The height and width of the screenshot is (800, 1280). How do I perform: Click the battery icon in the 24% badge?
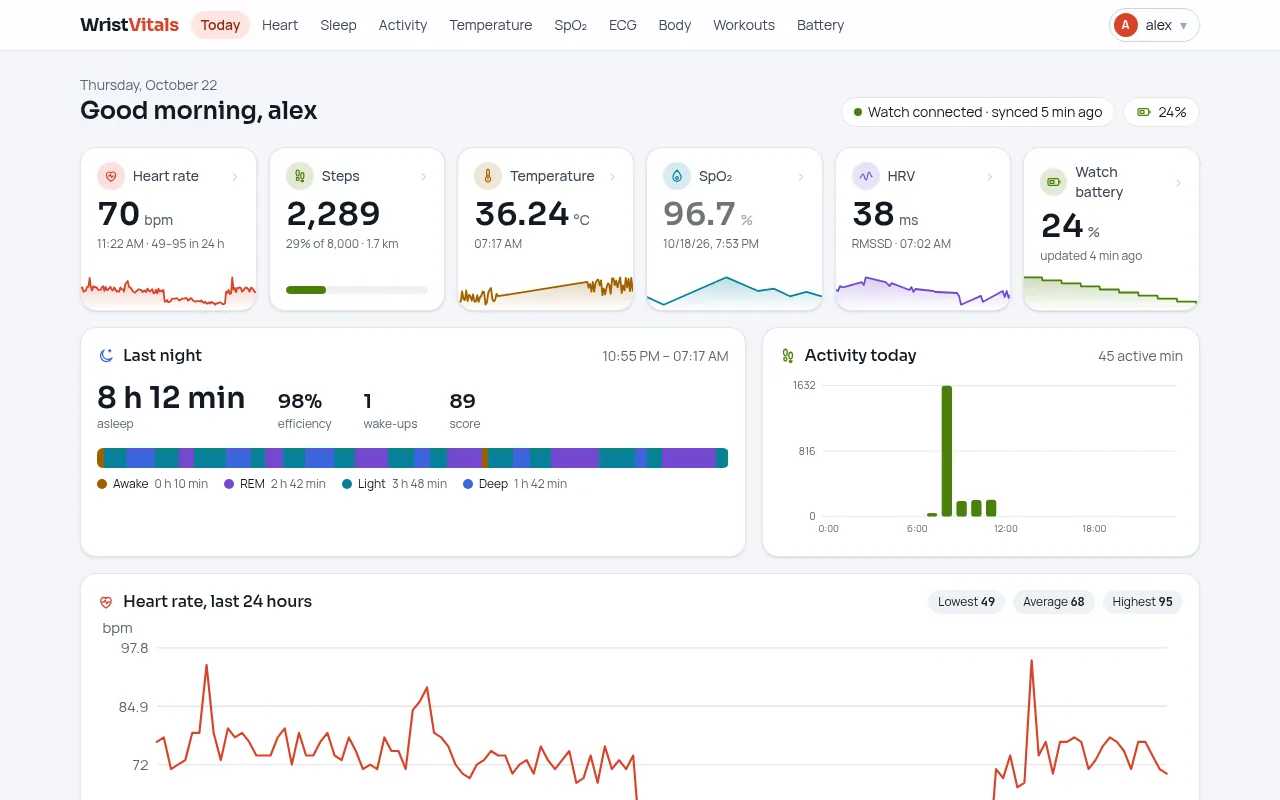click(1144, 112)
